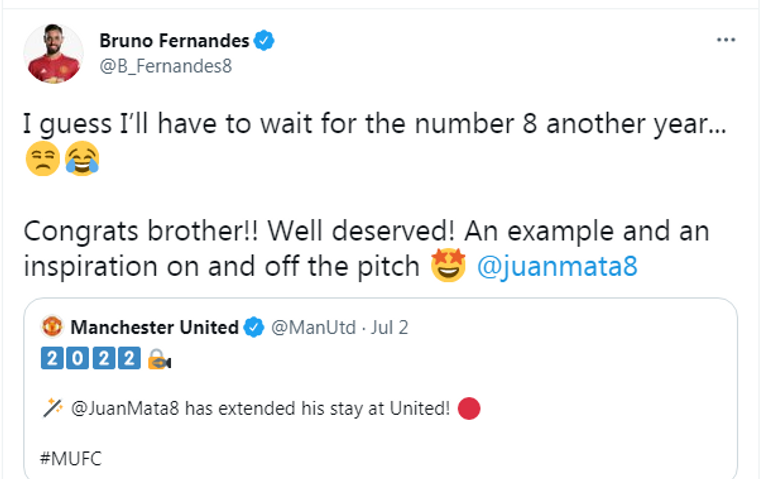Click the unamused face emoji
Image resolution: width=768 pixels, height=479 pixels.
[x=41, y=160]
